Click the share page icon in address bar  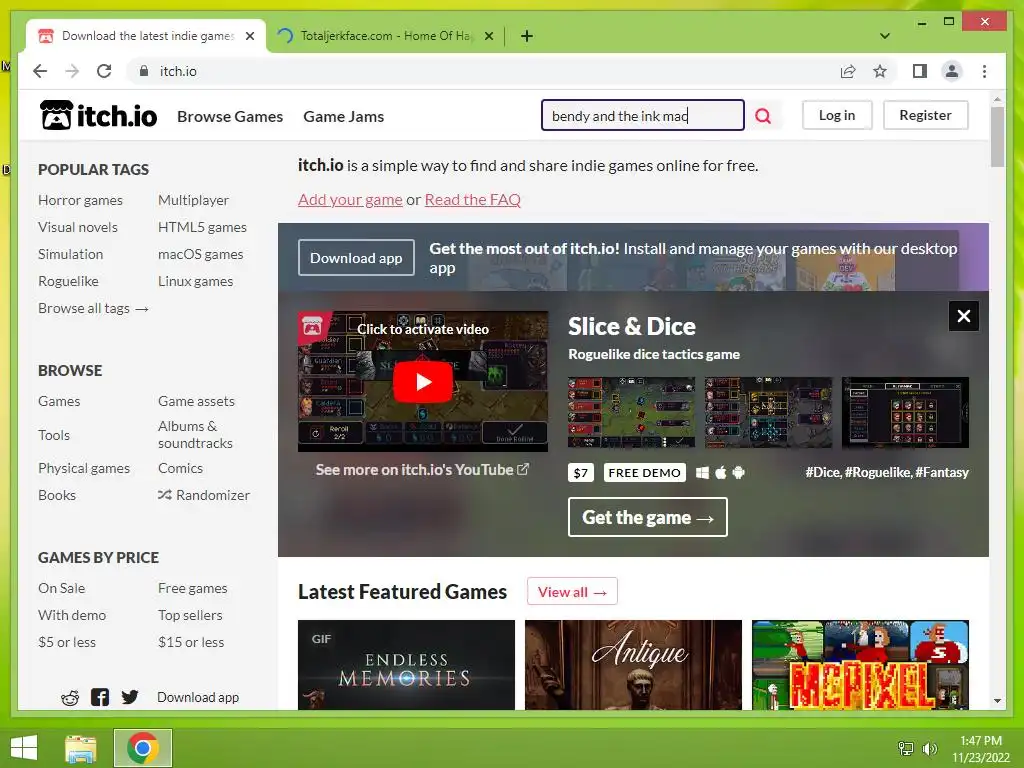tap(848, 71)
